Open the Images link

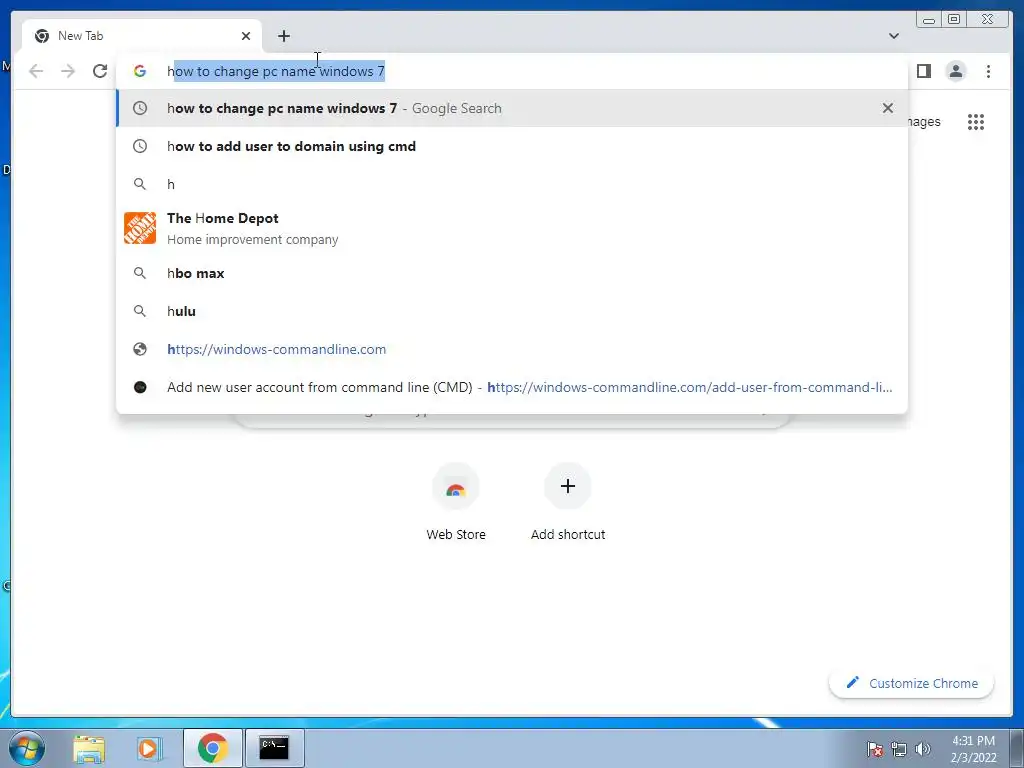924,121
